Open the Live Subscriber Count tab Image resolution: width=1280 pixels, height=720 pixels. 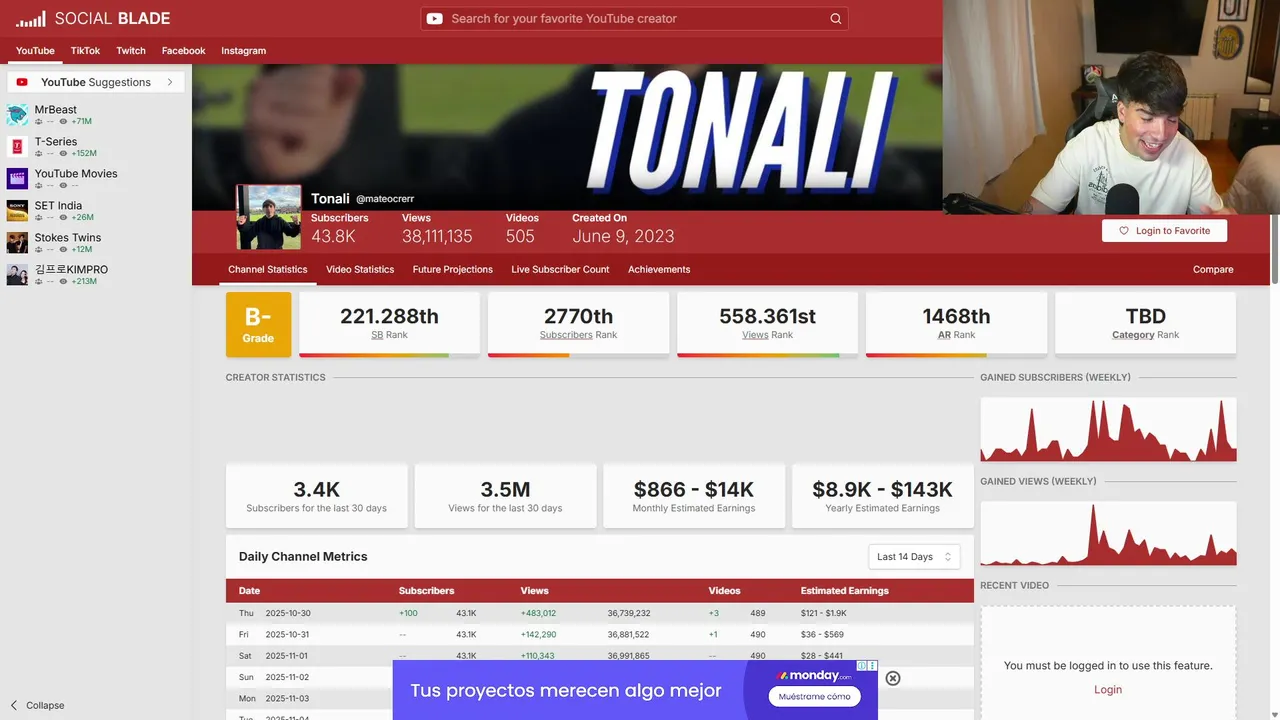(x=560, y=270)
